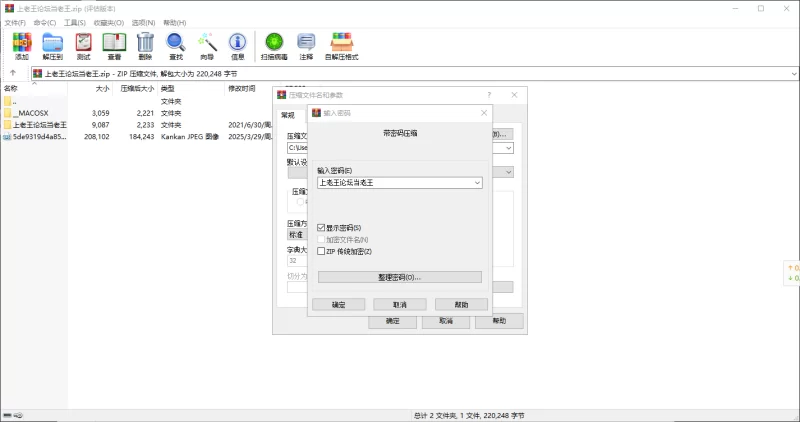Expand the address bar path dropdown
This screenshot has height=422, width=800.
[x=793, y=73]
